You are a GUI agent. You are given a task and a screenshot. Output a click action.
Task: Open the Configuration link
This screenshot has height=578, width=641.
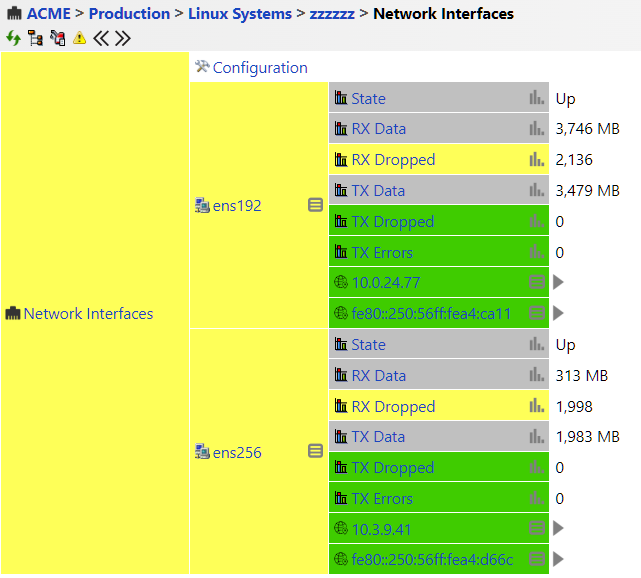click(x=260, y=68)
